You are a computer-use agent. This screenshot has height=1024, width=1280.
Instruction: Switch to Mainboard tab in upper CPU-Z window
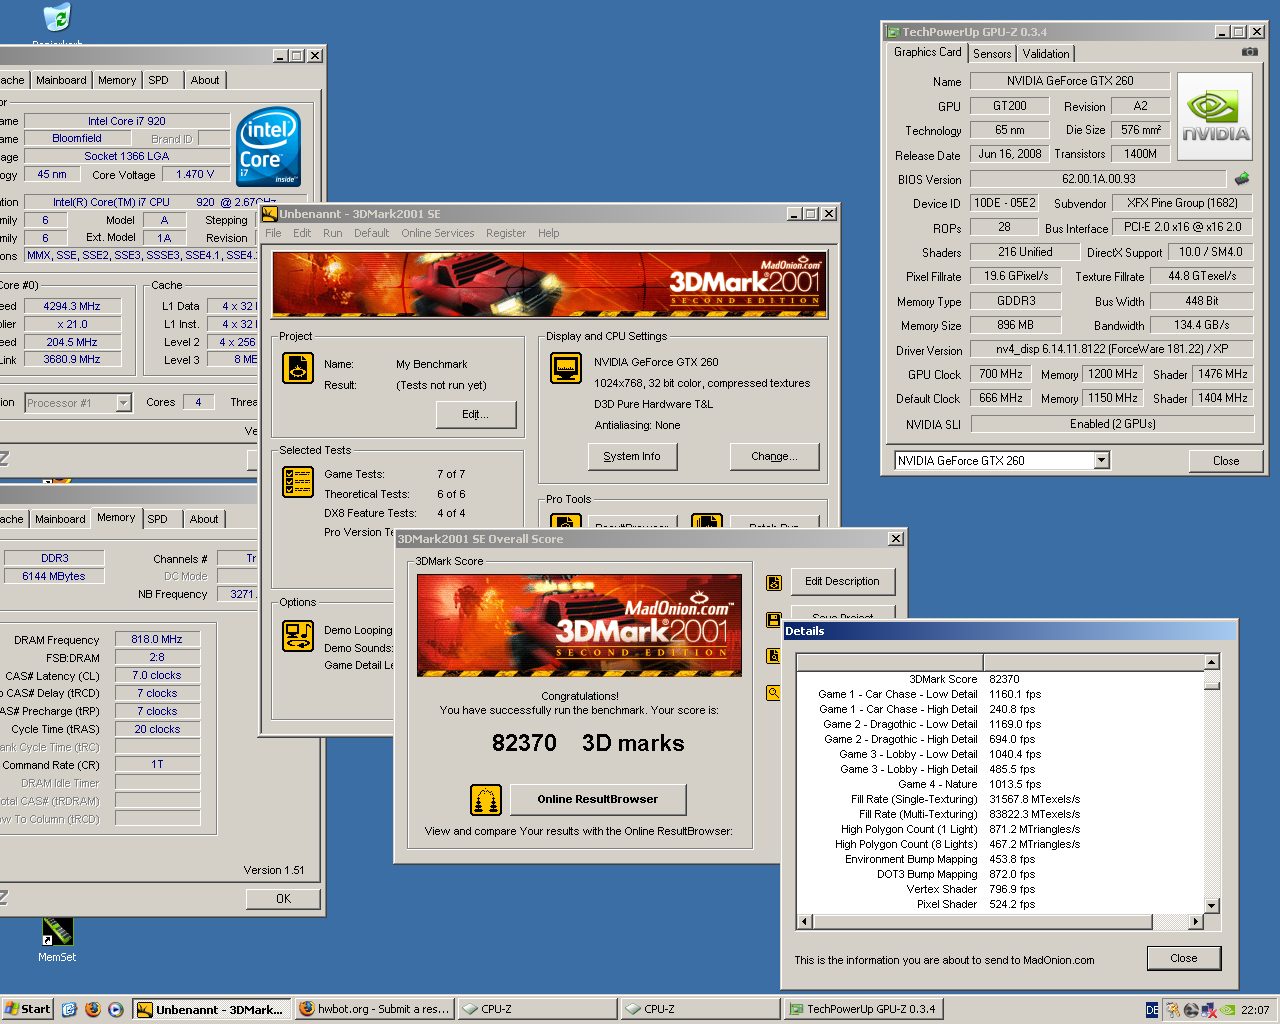click(61, 80)
